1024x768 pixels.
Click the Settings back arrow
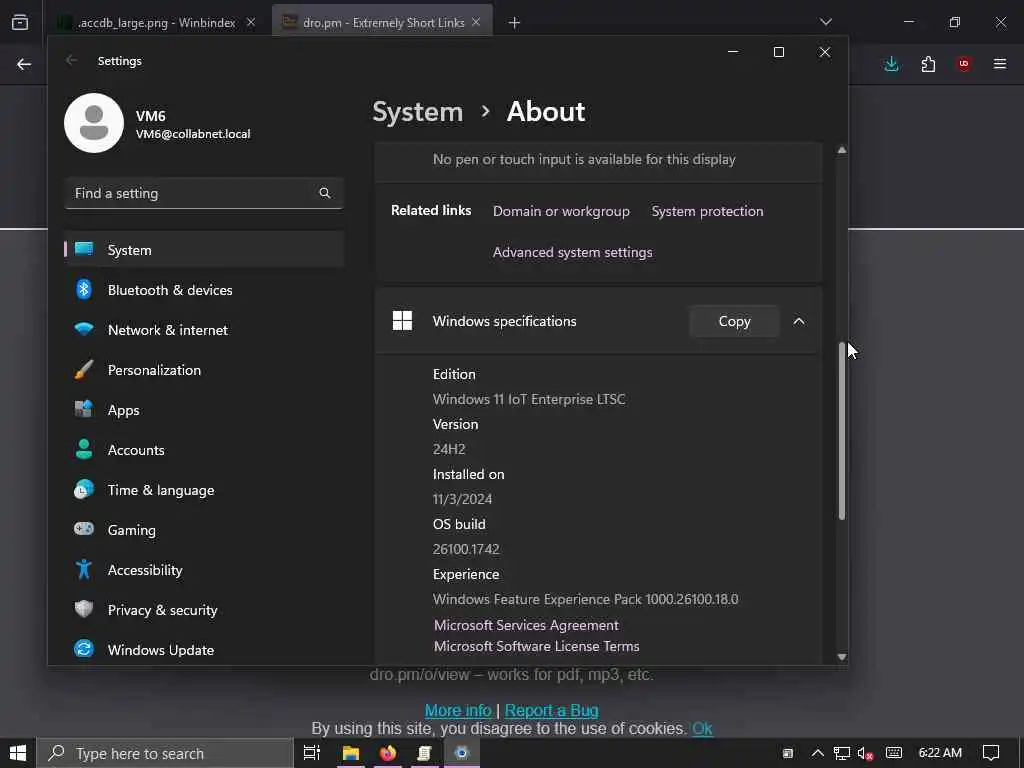pyautogui.click(x=71, y=60)
